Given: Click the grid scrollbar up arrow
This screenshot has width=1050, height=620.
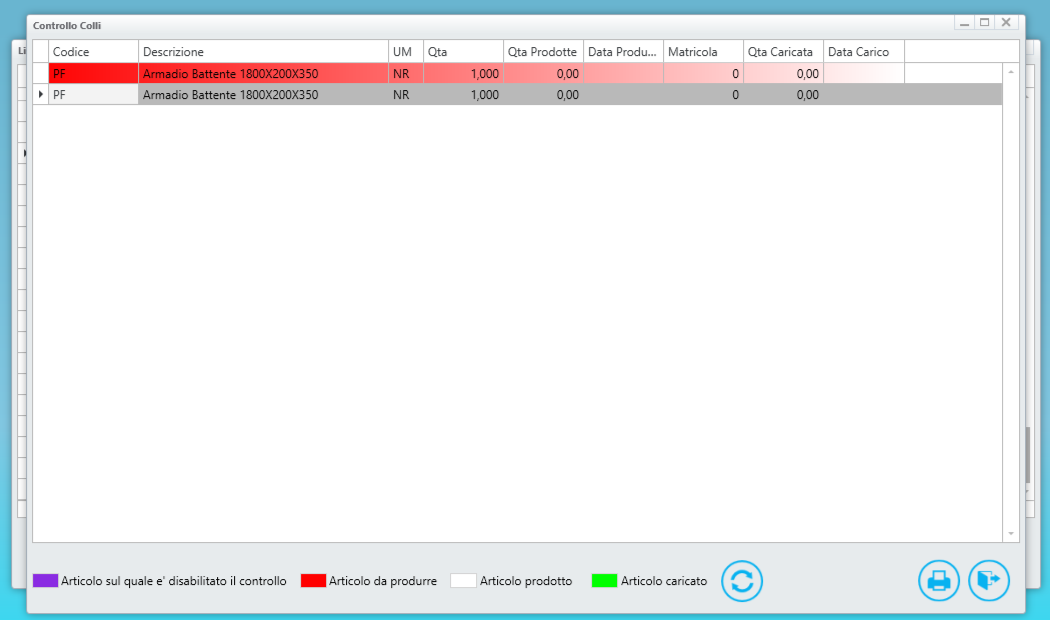Looking at the screenshot, I should pos(1011,72).
